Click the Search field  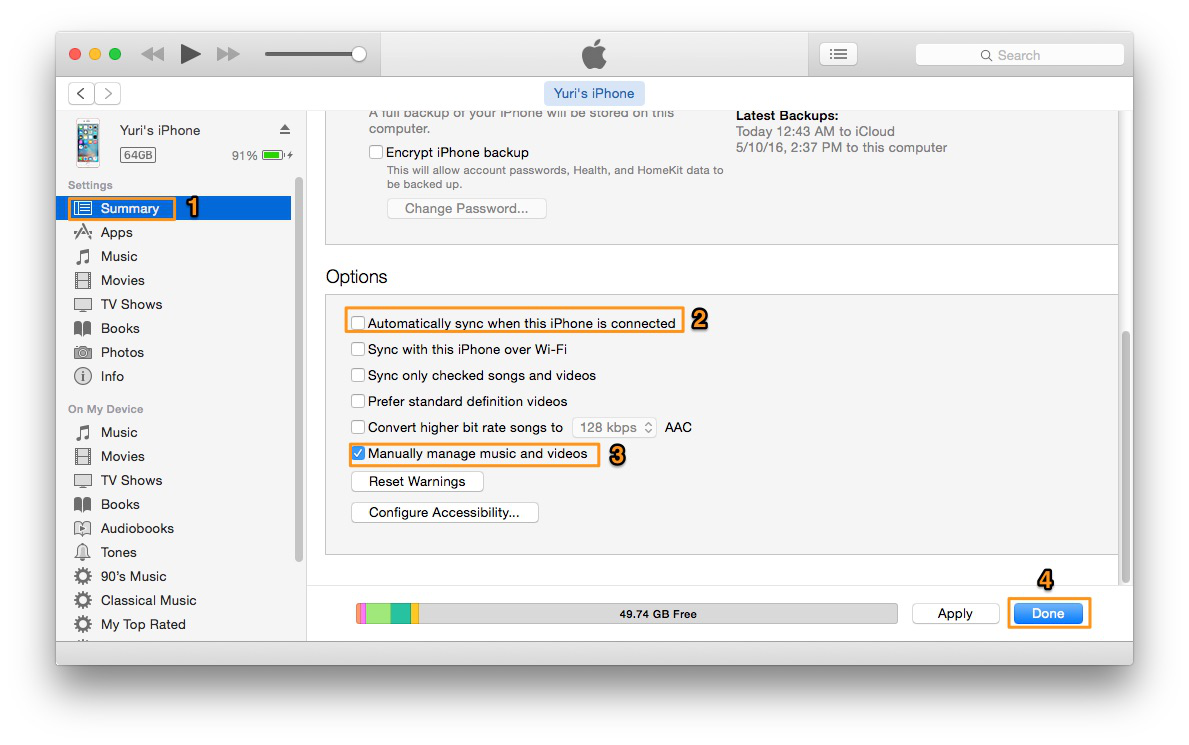coord(1019,55)
